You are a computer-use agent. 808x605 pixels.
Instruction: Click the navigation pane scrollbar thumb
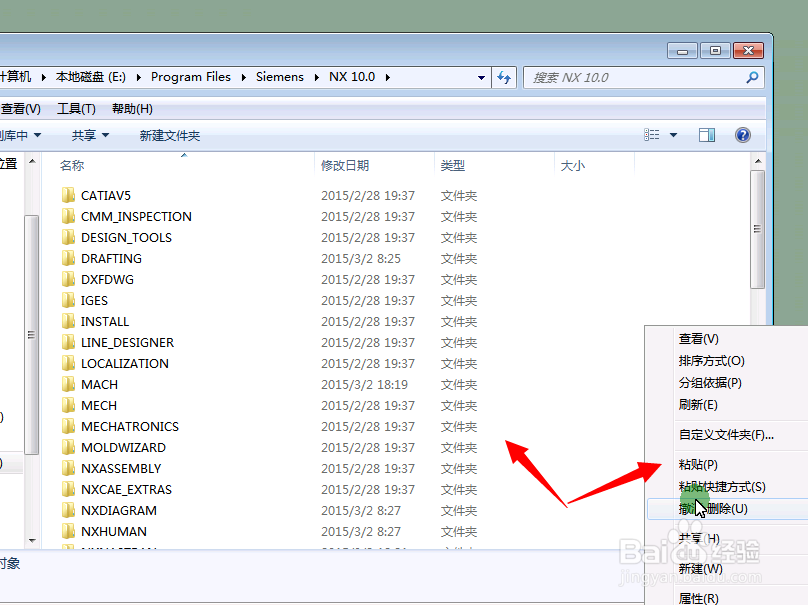[31, 335]
